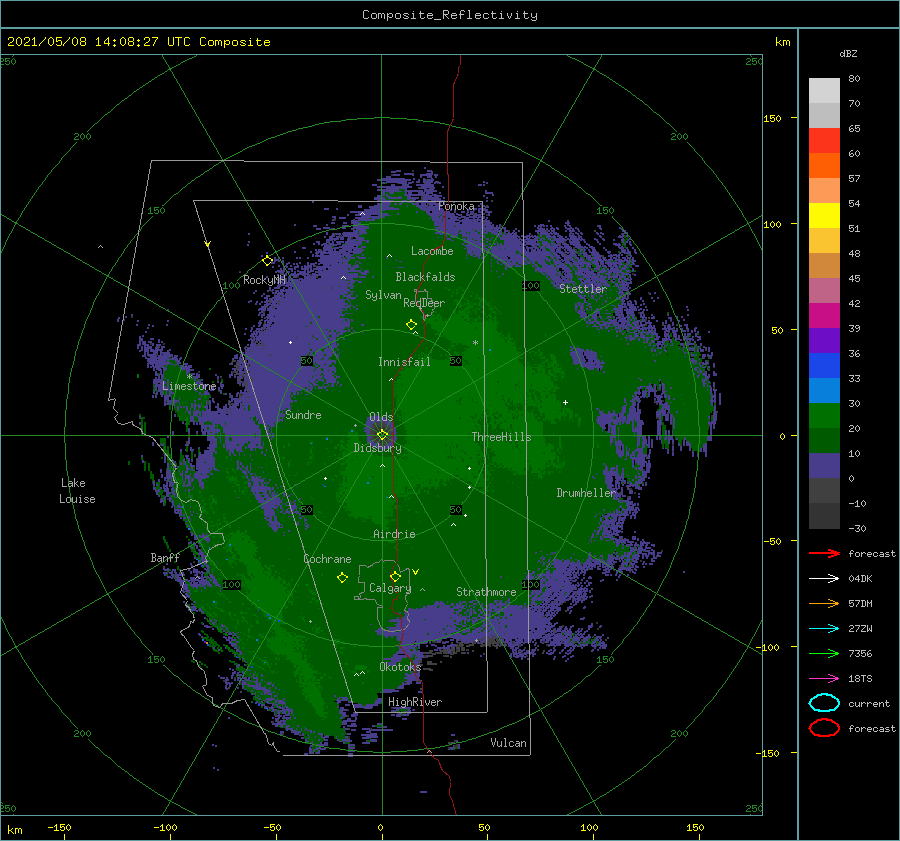
Task: Select the violet 39-36 dBZ swatch
Action: (x=824, y=341)
